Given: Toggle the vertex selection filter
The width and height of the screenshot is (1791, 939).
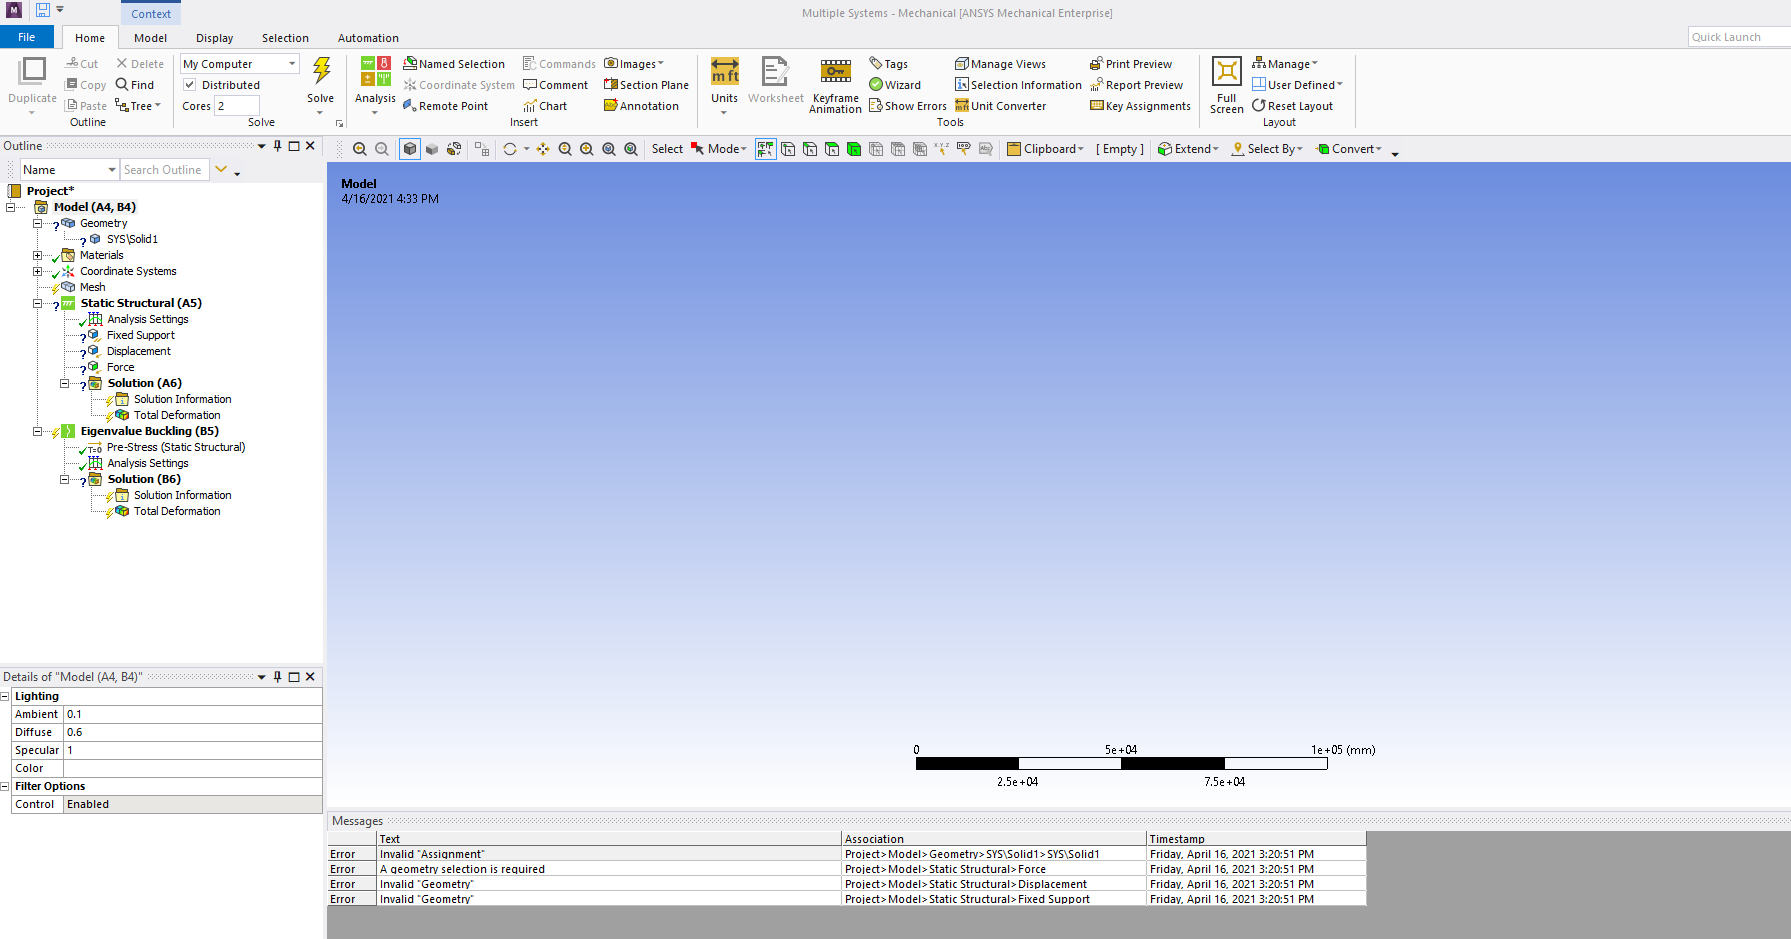Looking at the screenshot, I should 788,149.
